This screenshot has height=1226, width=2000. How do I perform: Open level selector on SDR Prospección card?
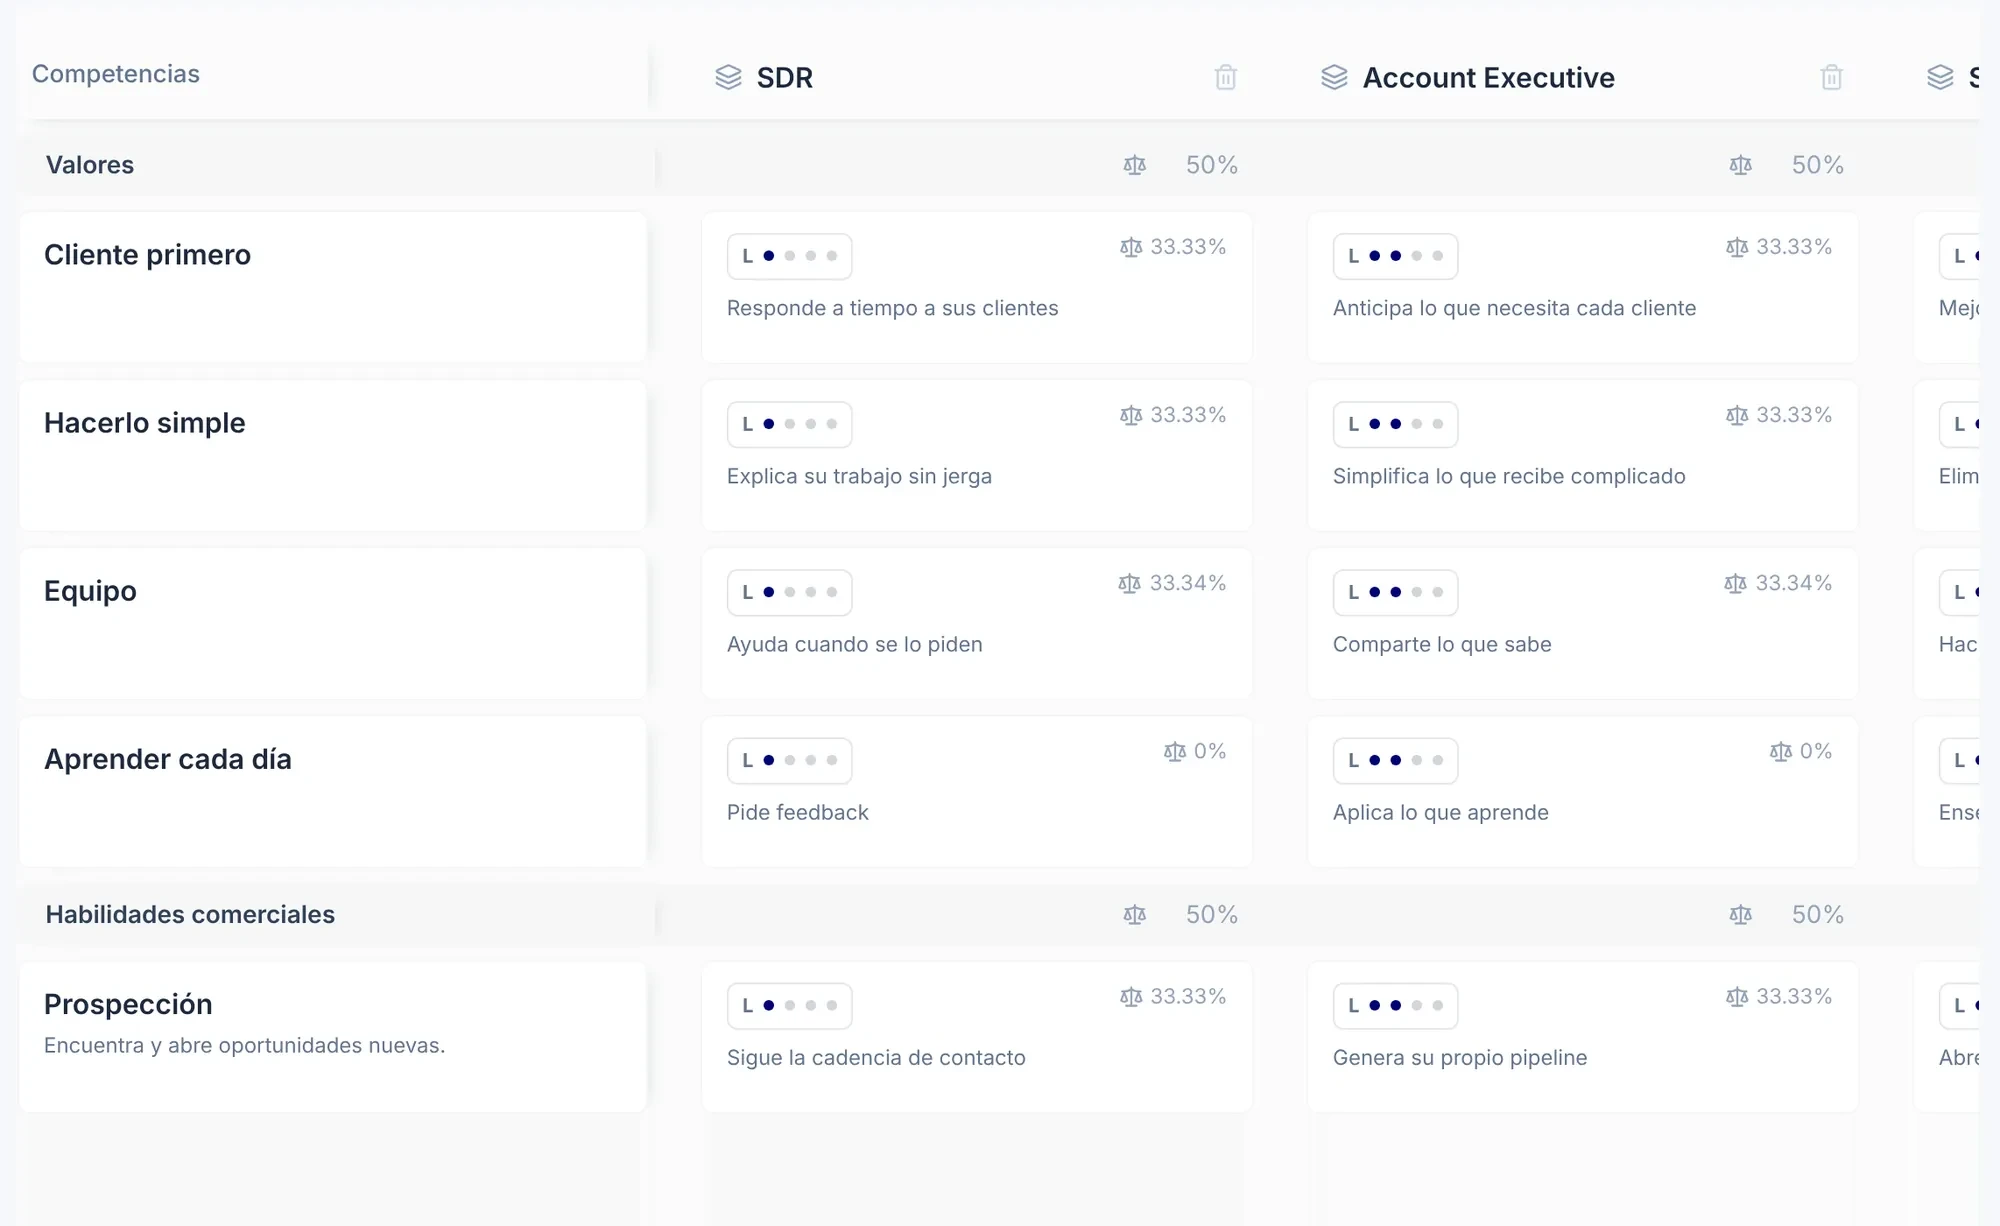pos(789,1005)
